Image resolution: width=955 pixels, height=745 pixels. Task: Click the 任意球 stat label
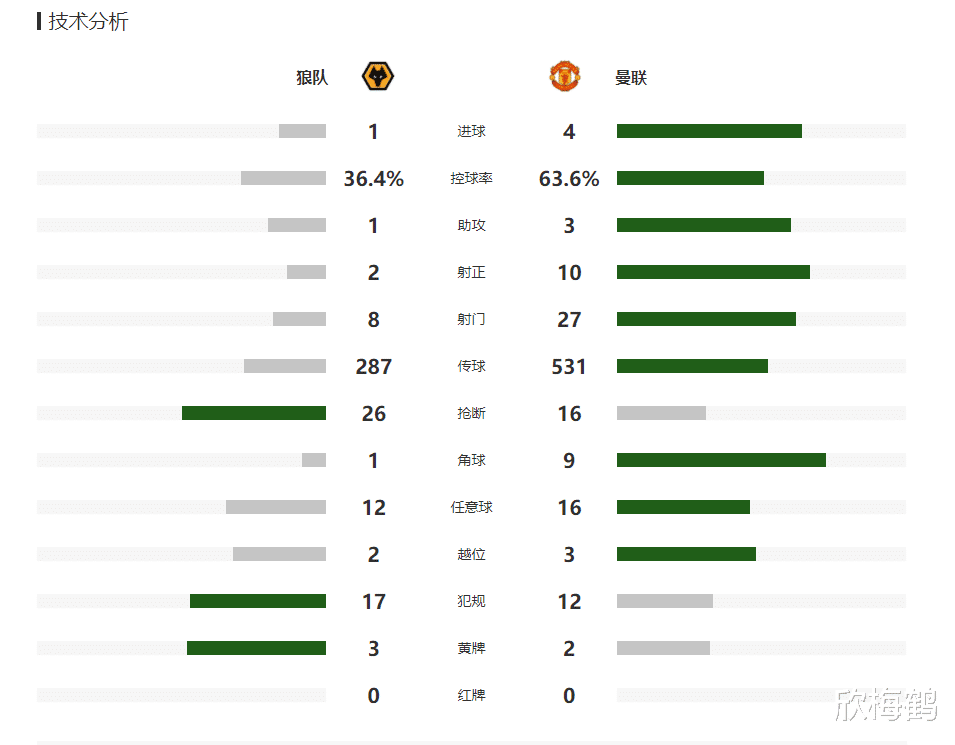point(471,508)
